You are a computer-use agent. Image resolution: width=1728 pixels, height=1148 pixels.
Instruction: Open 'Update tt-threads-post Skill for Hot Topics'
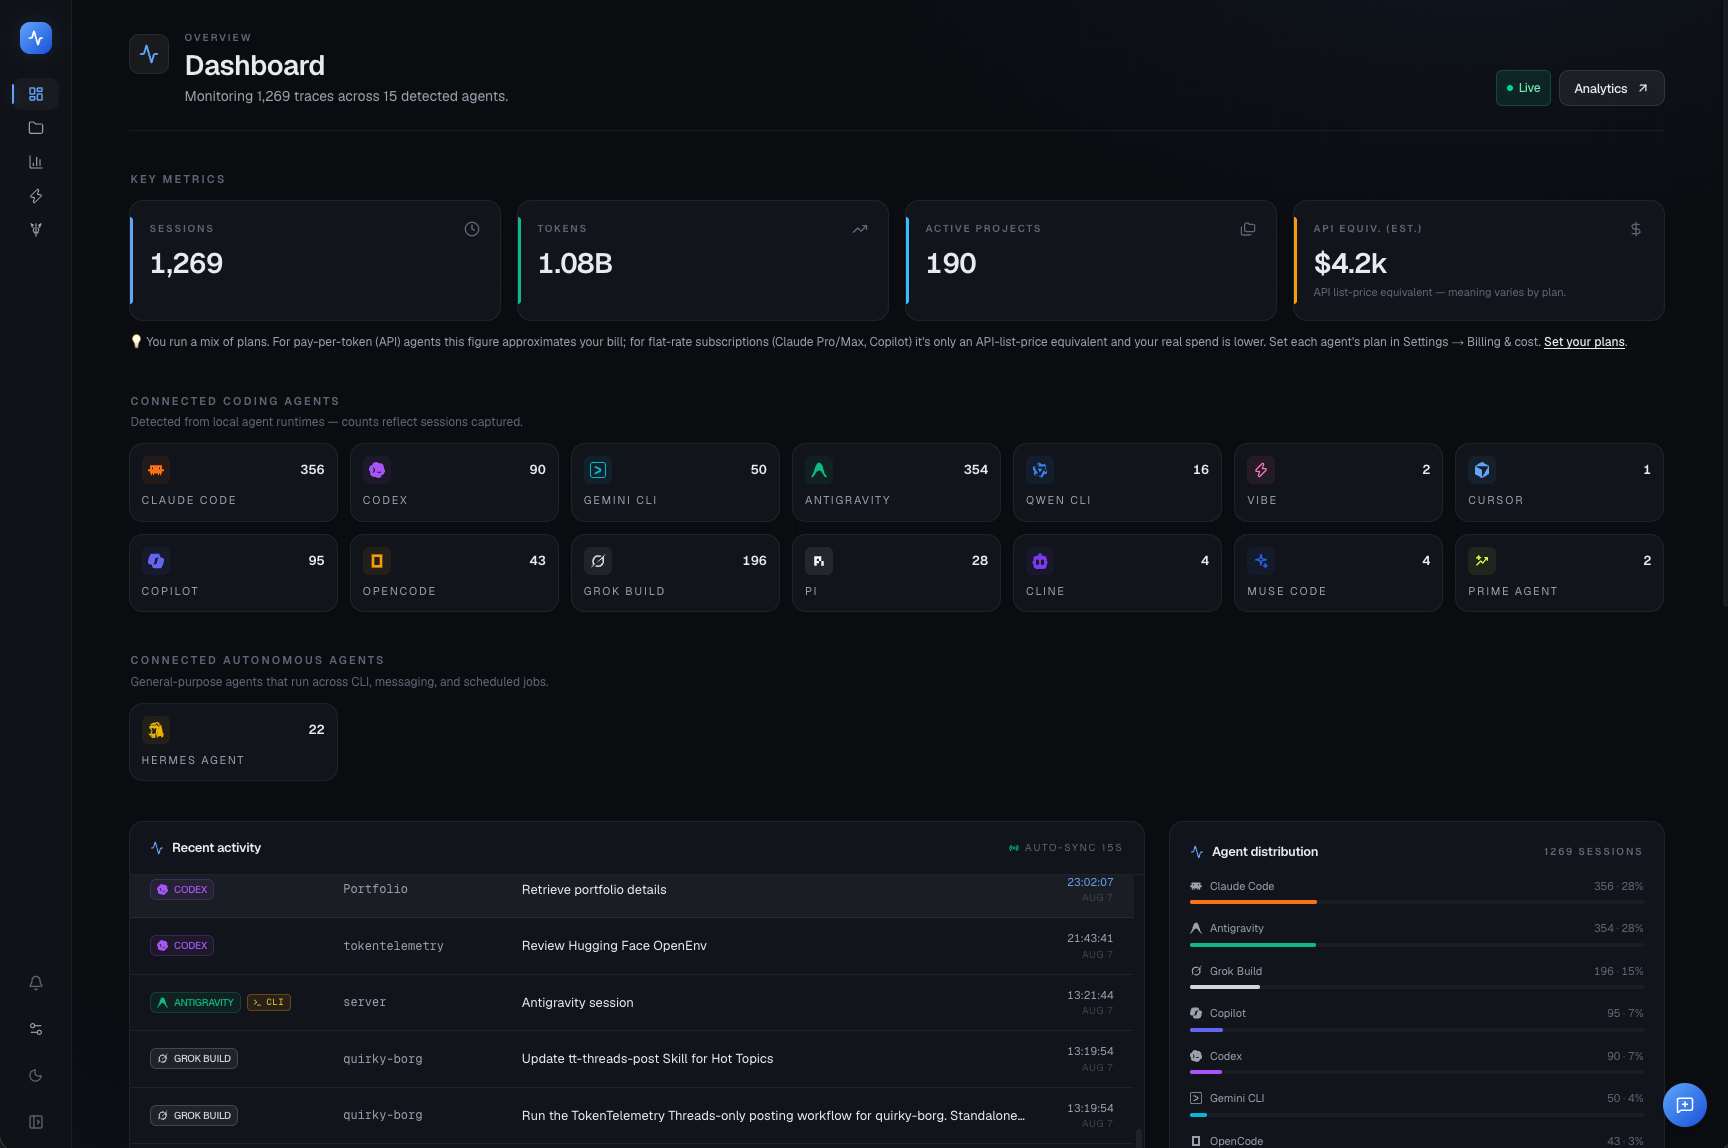(x=632, y=1059)
